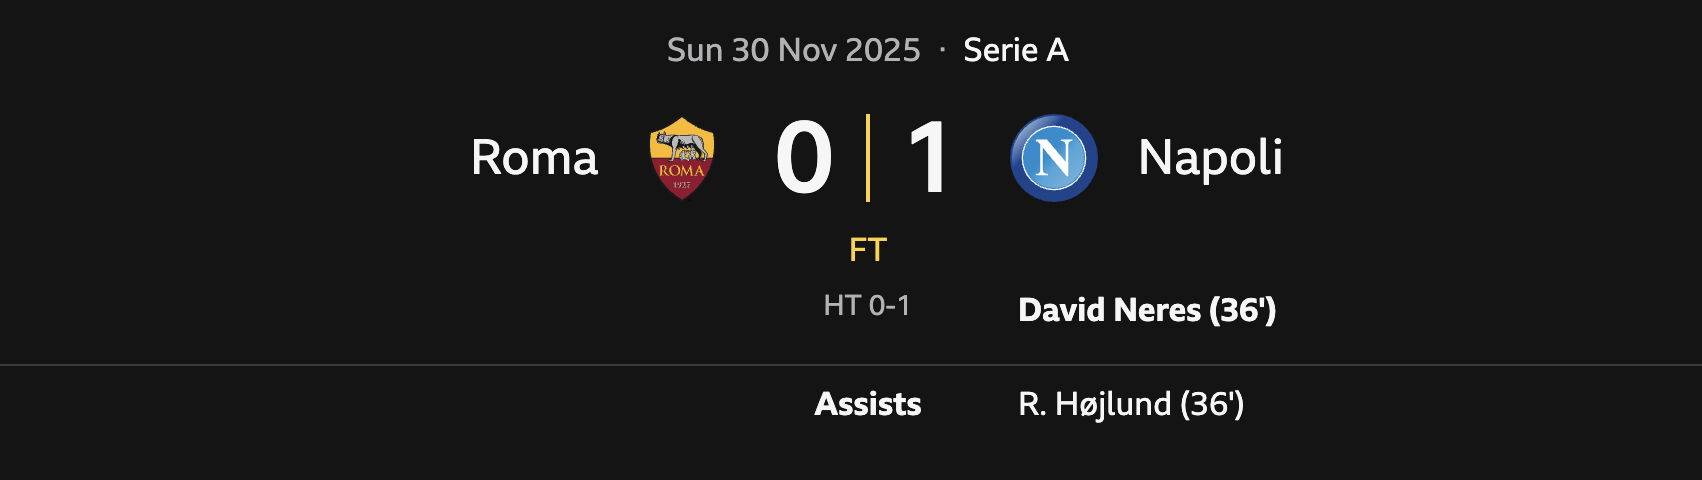
Task: Open the Serie A competition link
Action: coord(1016,50)
